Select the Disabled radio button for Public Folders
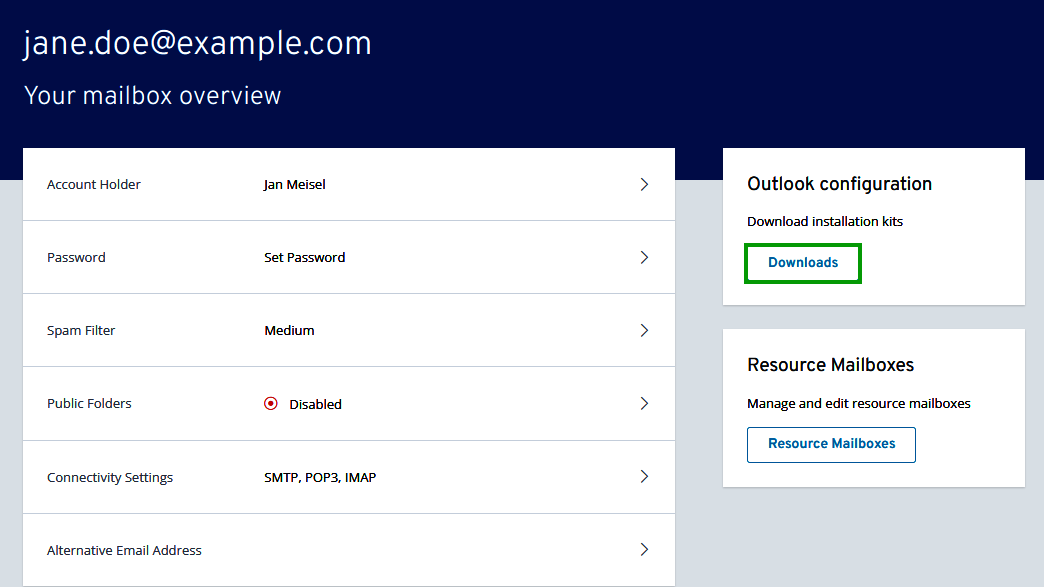Screen dimensions: 1044x587 pyautogui.click(x=271, y=403)
